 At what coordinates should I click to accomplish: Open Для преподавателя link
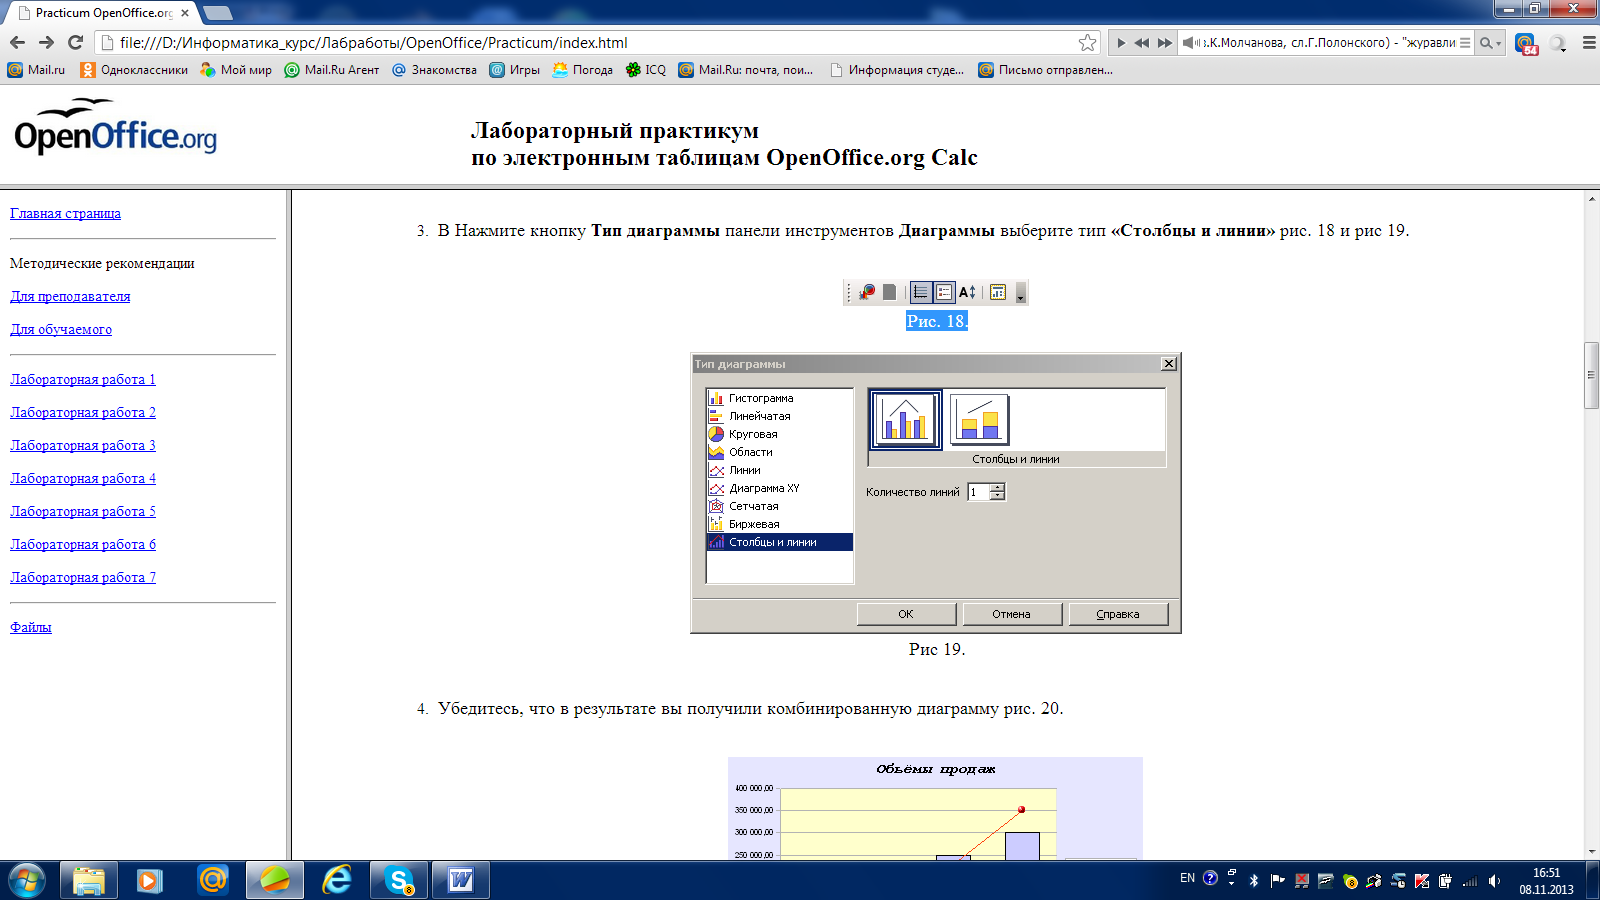tap(70, 296)
